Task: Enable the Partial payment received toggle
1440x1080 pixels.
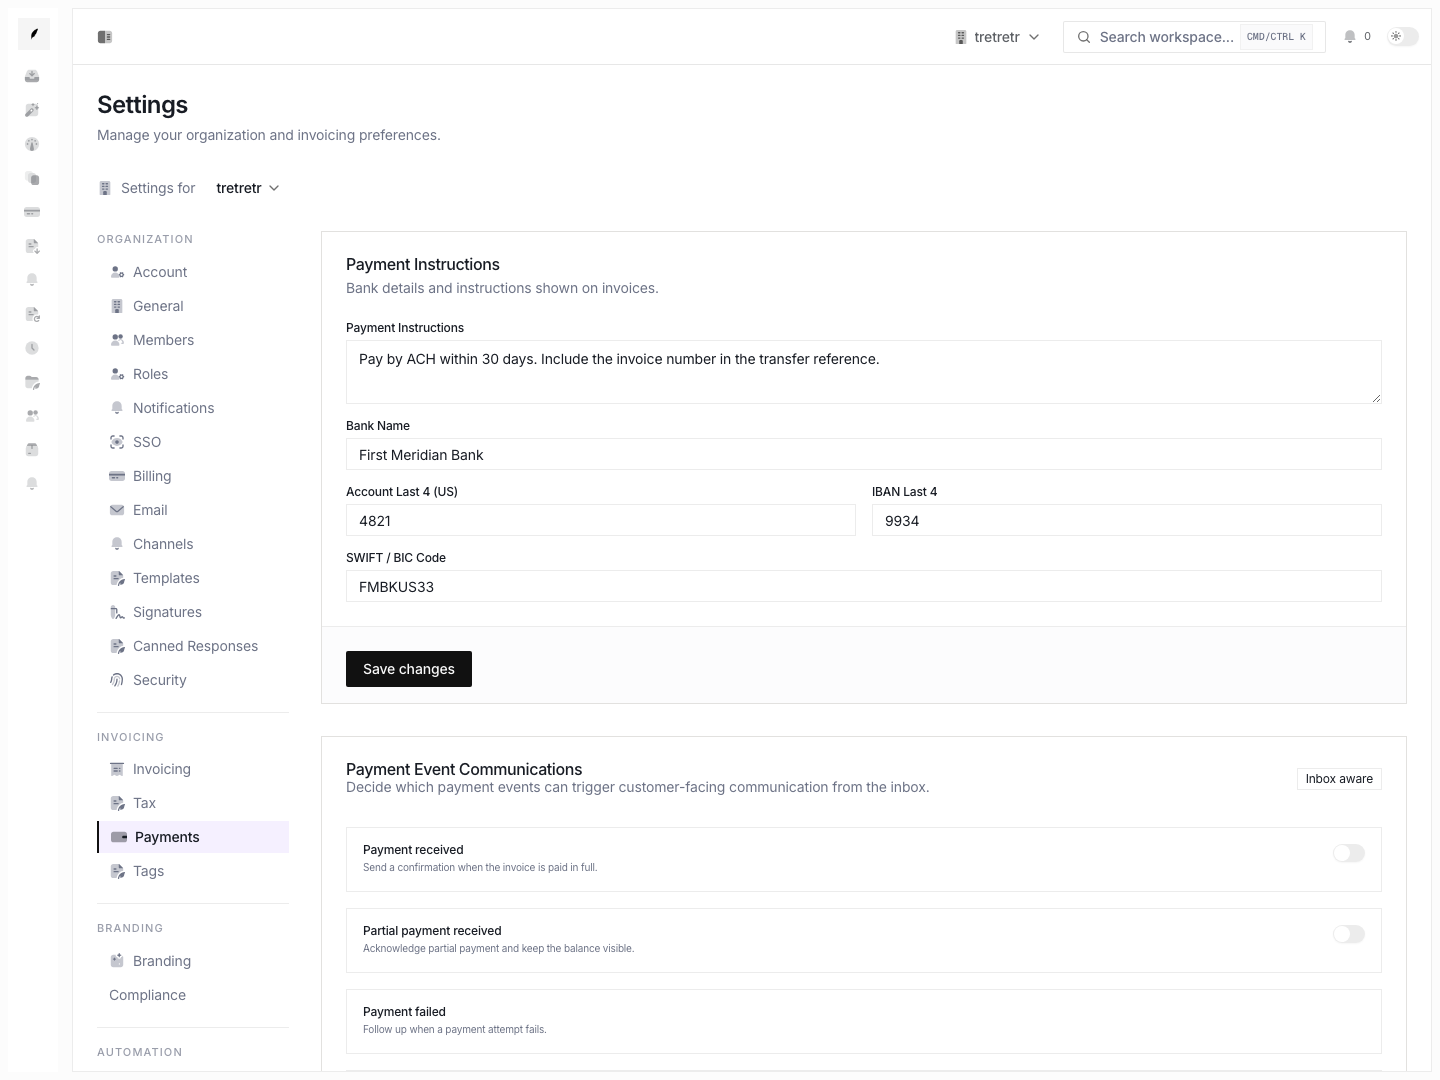Action: point(1348,934)
